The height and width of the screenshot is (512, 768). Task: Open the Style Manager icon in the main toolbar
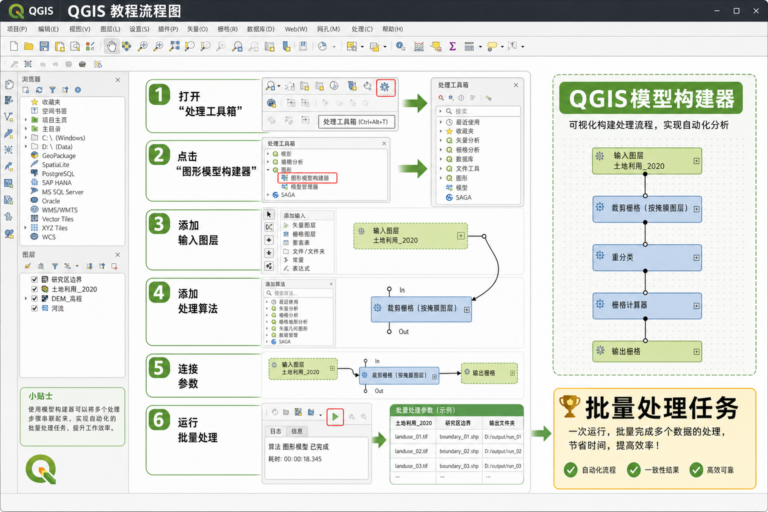[90, 46]
